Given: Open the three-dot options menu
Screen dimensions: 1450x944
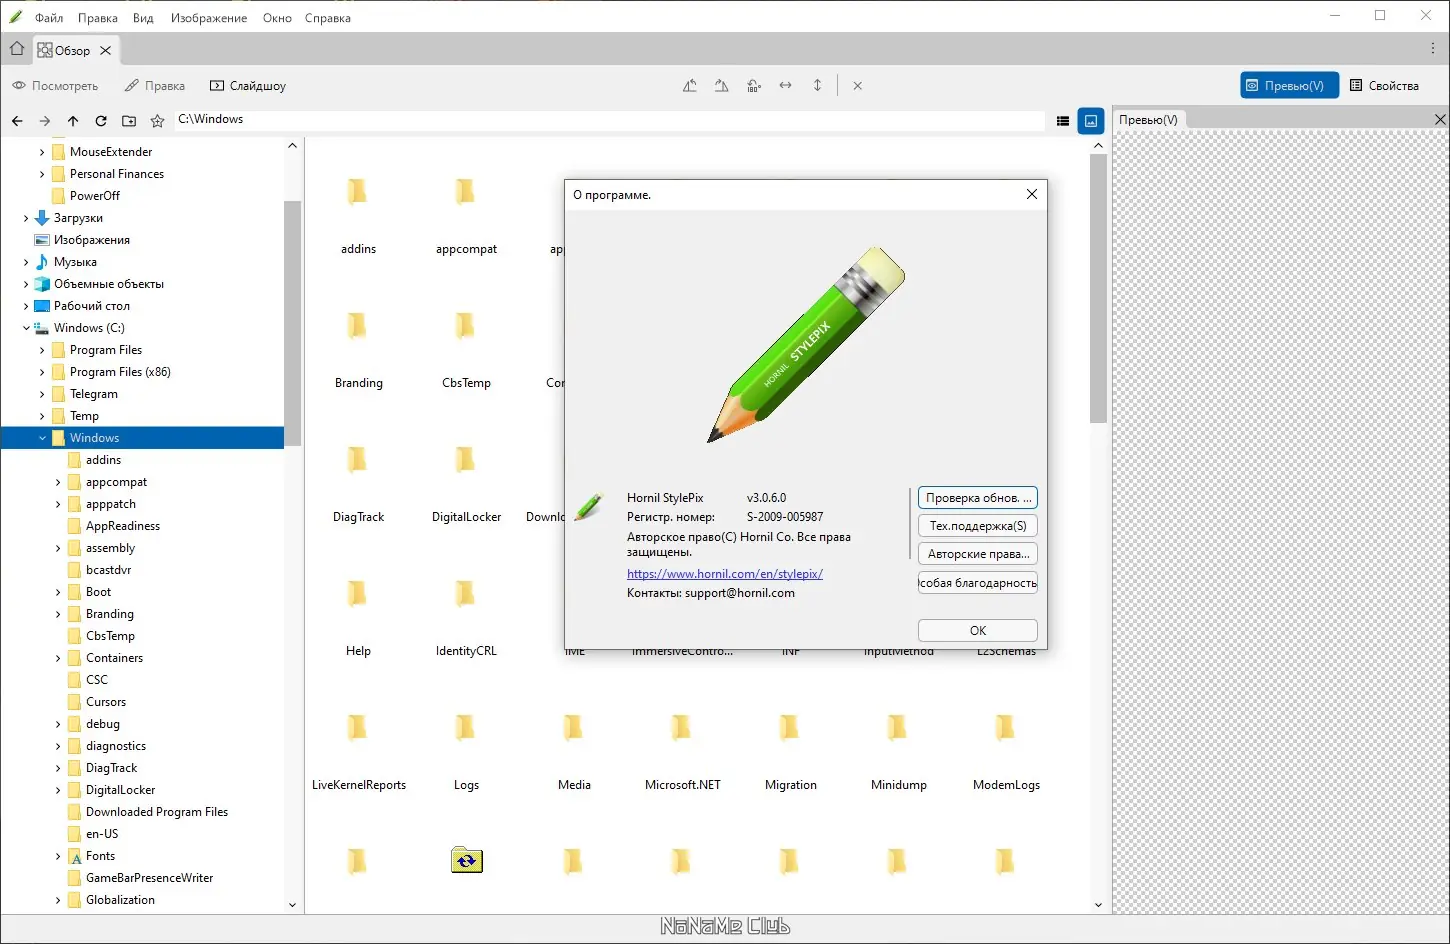Looking at the screenshot, I should (x=1433, y=49).
